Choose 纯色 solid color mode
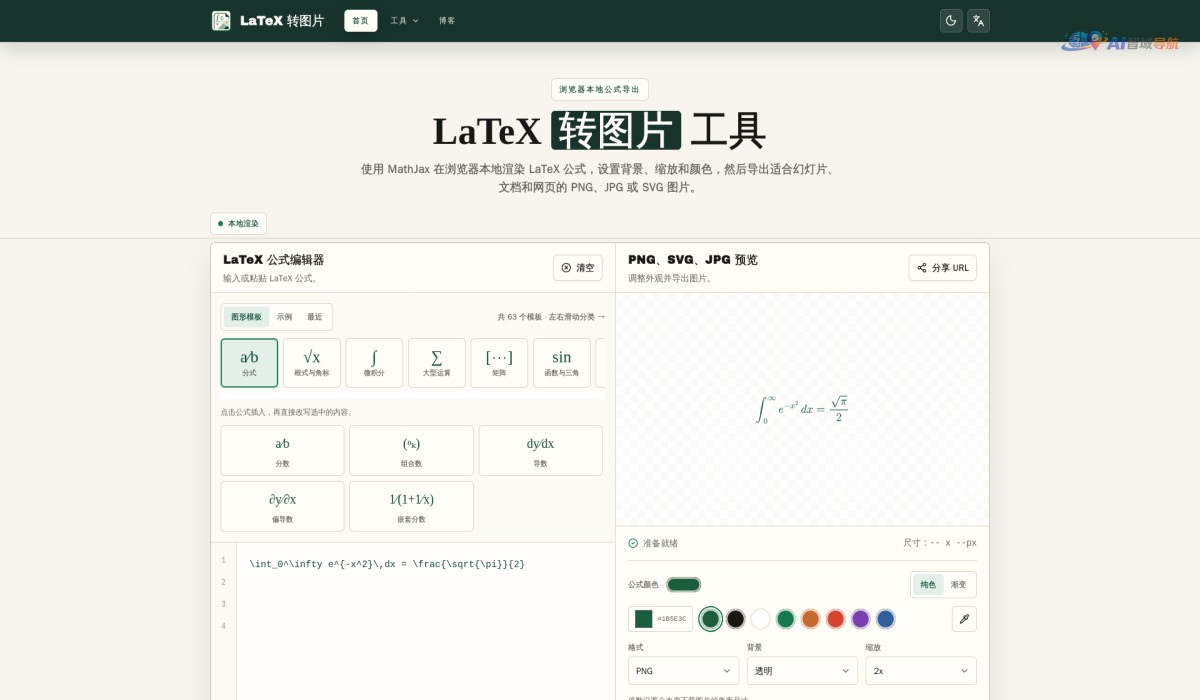The height and width of the screenshot is (700, 1200). click(x=928, y=585)
